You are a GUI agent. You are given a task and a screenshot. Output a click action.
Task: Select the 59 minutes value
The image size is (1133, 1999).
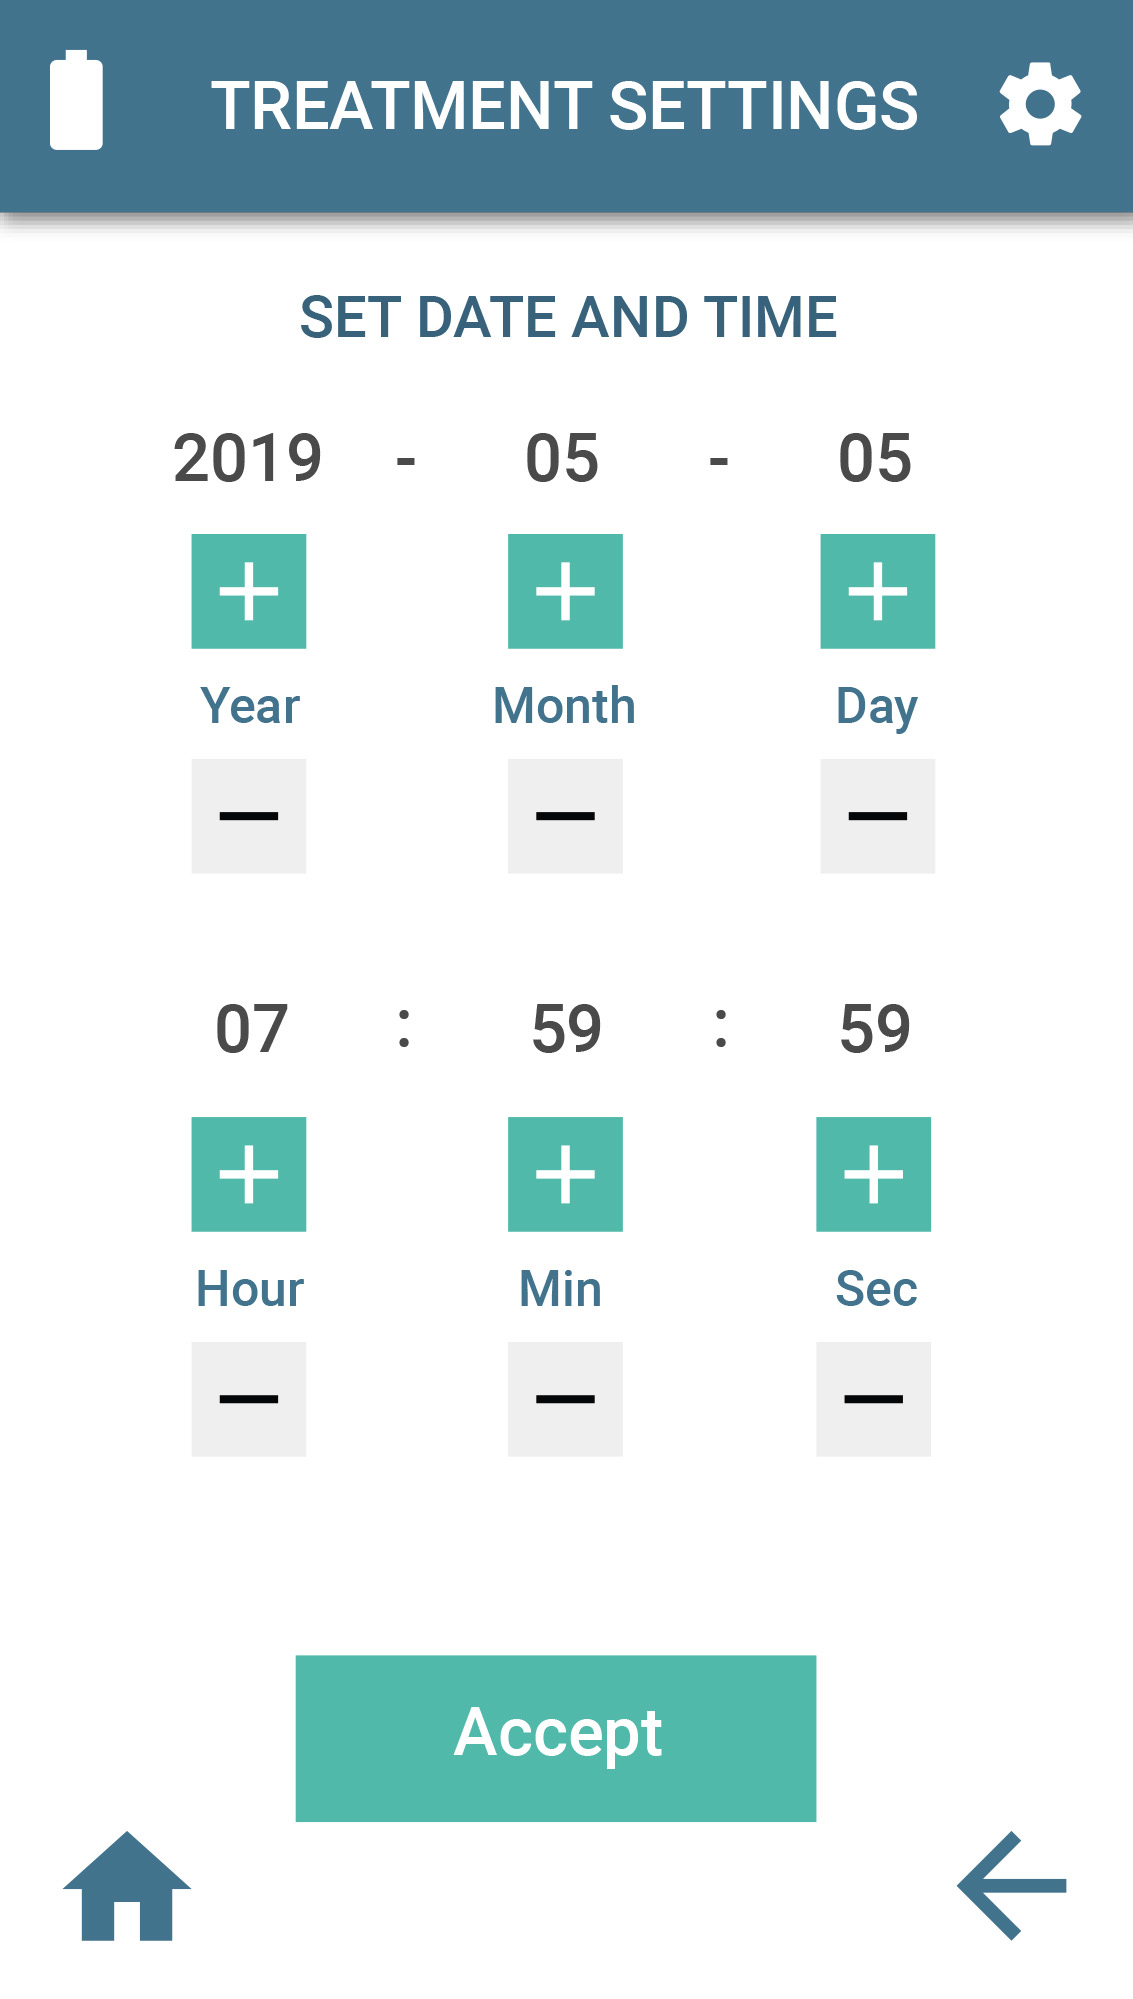point(566,1029)
